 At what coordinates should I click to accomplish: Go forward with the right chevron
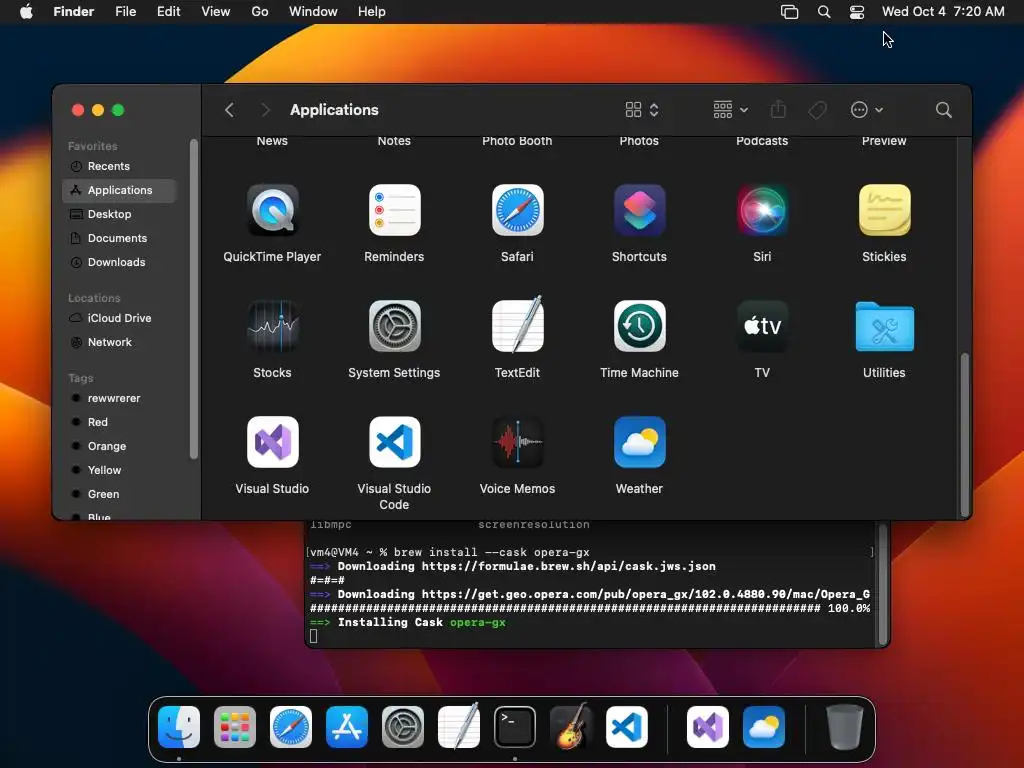265,110
